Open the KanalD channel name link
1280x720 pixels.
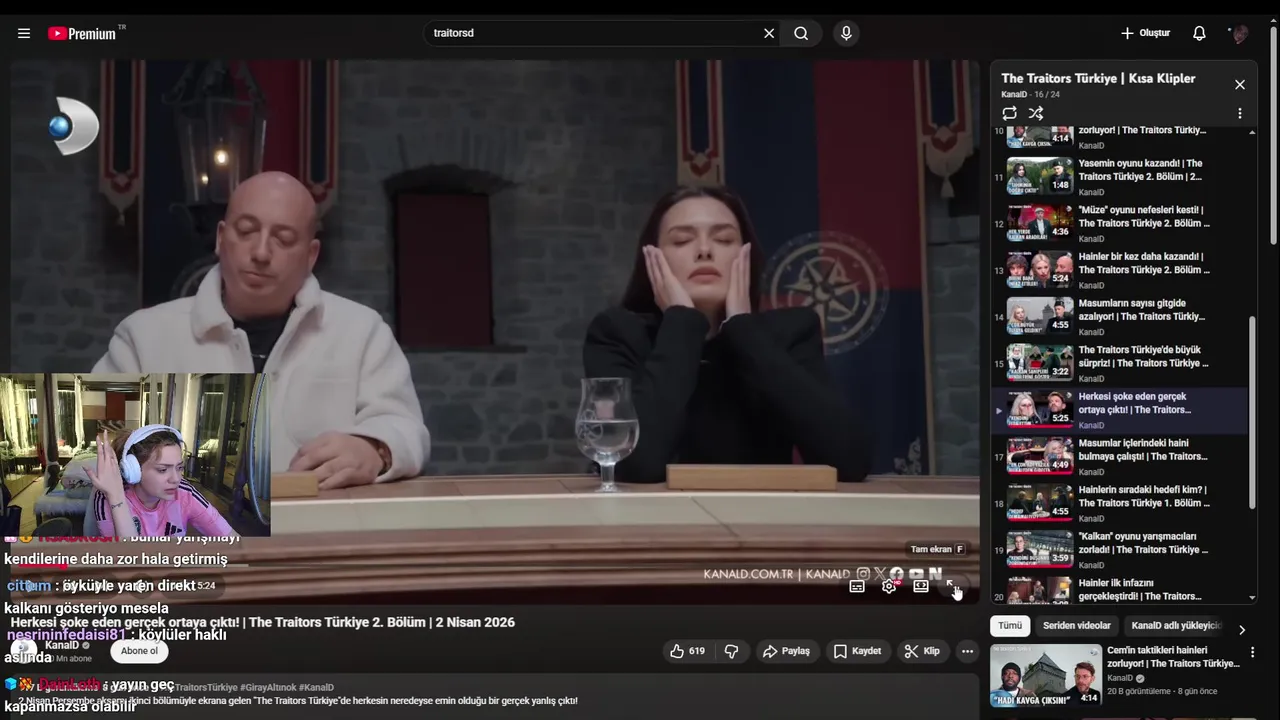pos(61,645)
